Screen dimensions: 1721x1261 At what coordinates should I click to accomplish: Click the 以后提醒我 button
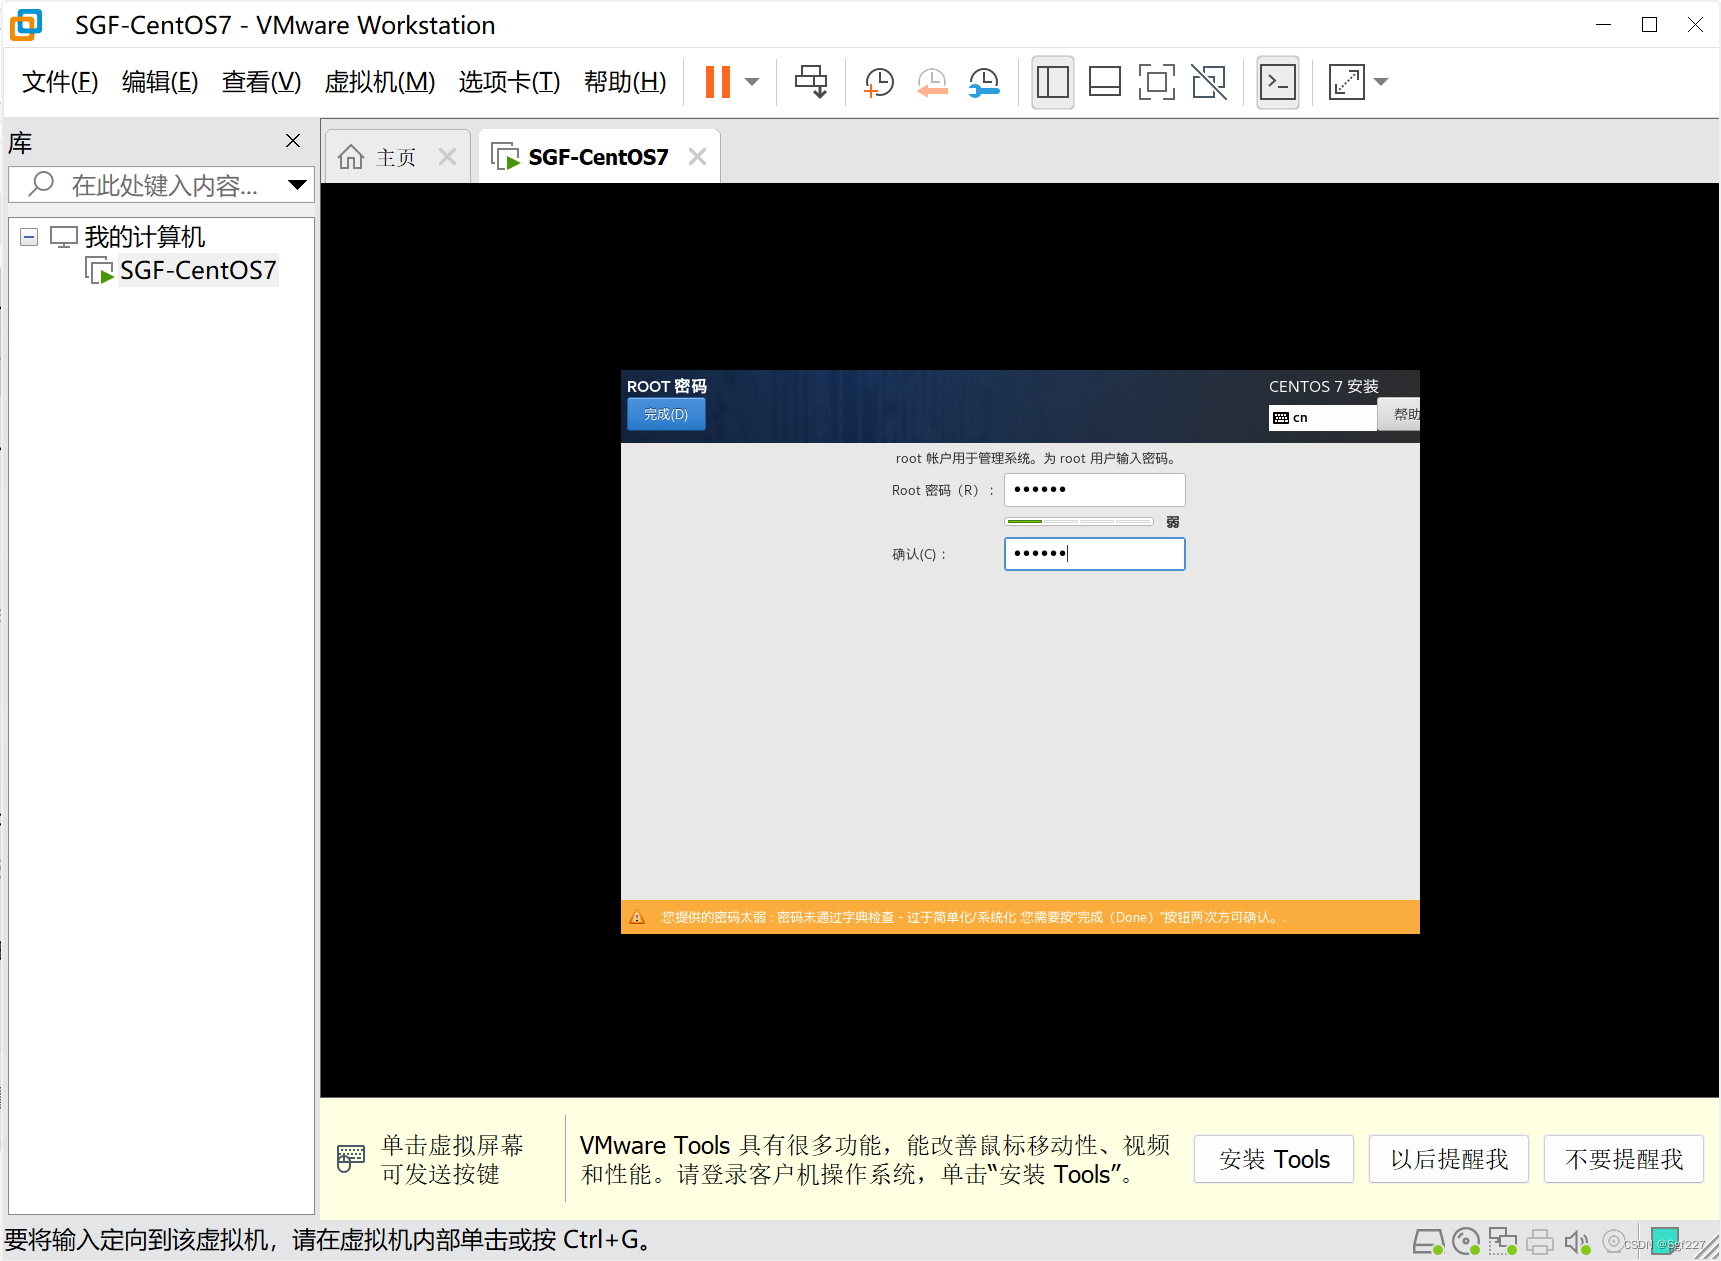1449,1159
